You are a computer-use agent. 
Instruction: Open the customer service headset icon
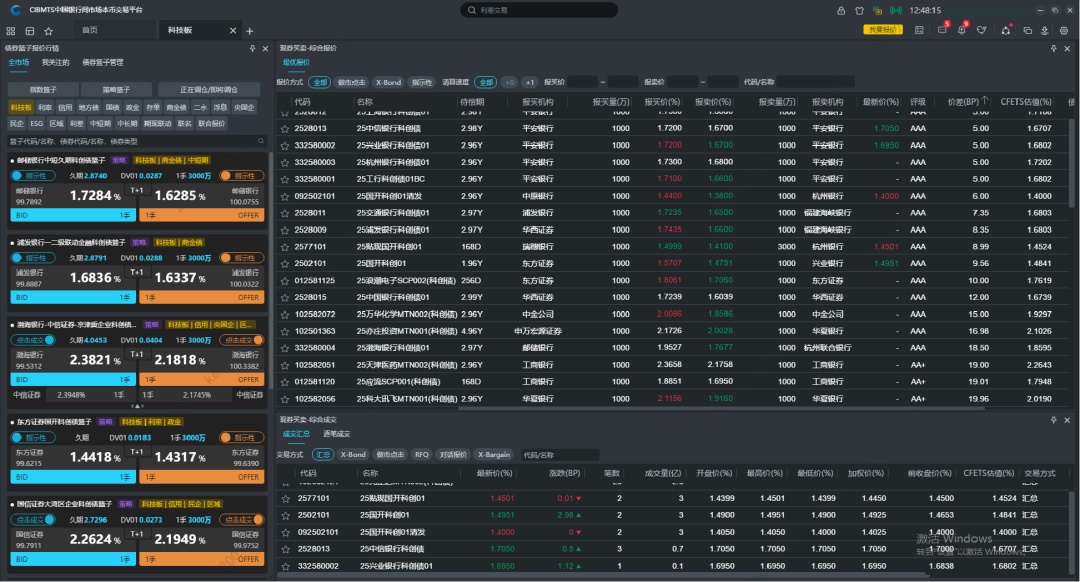click(1006, 30)
